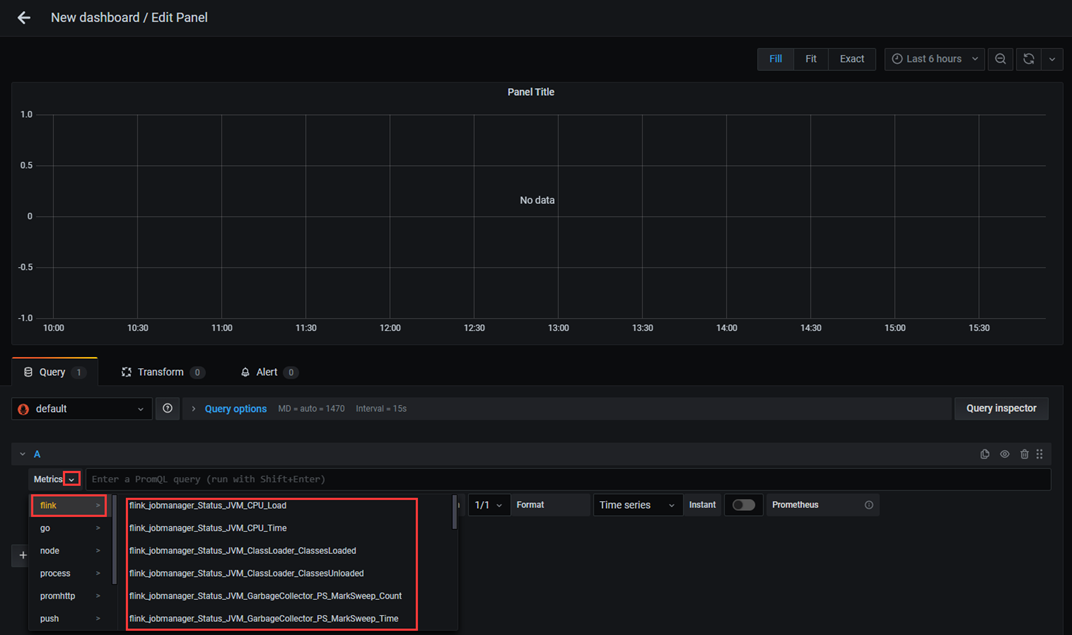Click the drag handle icon of query A
The image size is (1072, 635).
1039,454
